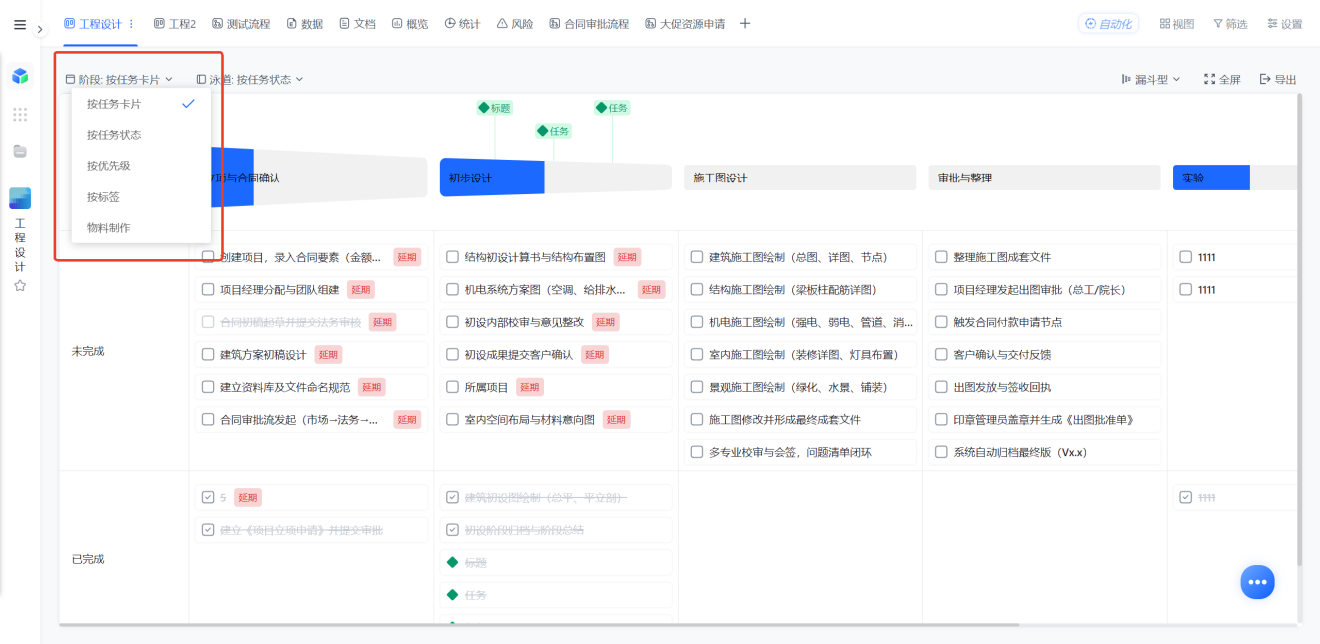Switch to the 风险 tab
Image resolution: width=1320 pixels, height=644 pixels.
pyautogui.click(x=515, y=23)
